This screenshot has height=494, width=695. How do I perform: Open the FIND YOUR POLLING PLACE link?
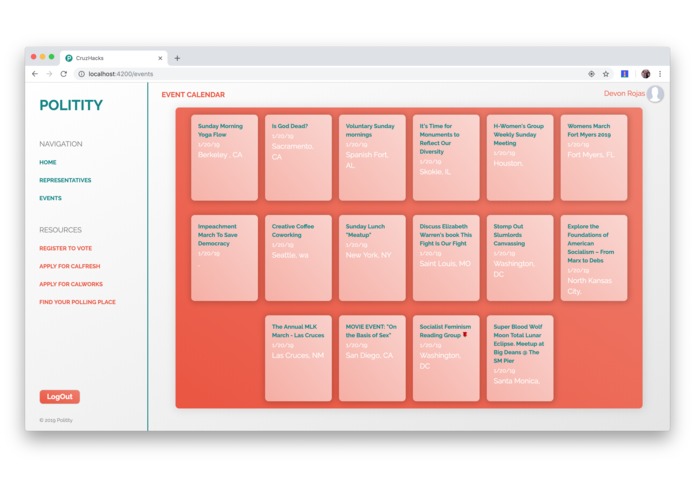click(x=78, y=302)
